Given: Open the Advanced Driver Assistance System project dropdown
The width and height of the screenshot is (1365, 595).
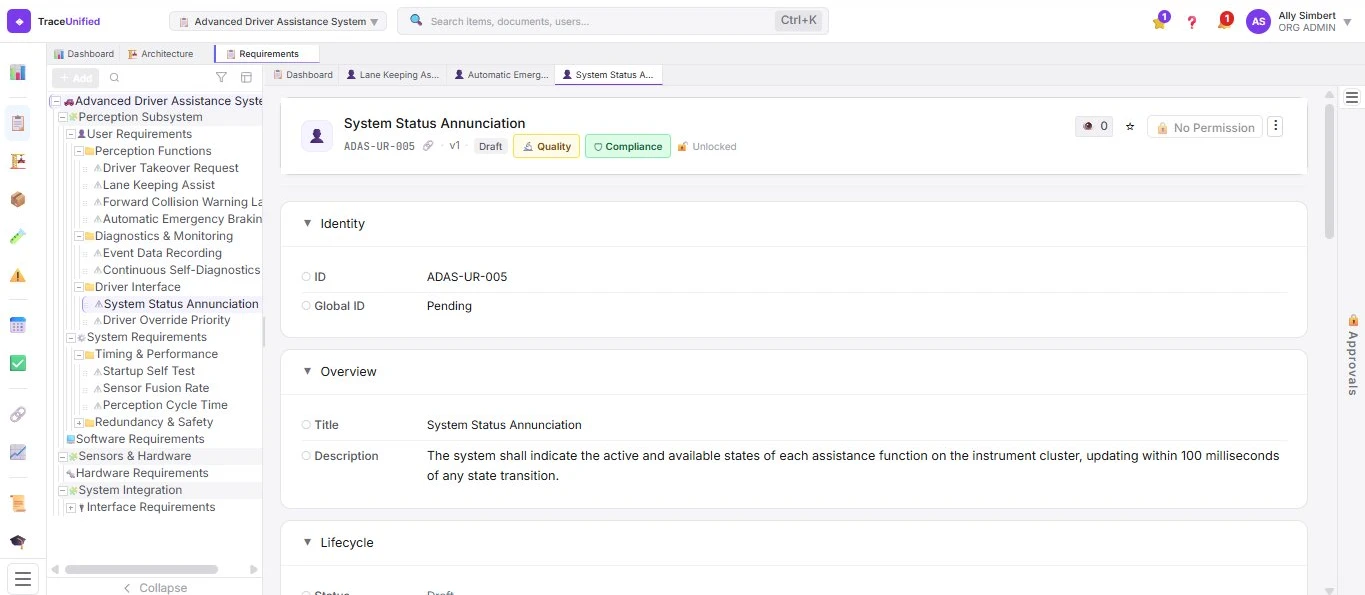Looking at the screenshot, I should point(278,21).
